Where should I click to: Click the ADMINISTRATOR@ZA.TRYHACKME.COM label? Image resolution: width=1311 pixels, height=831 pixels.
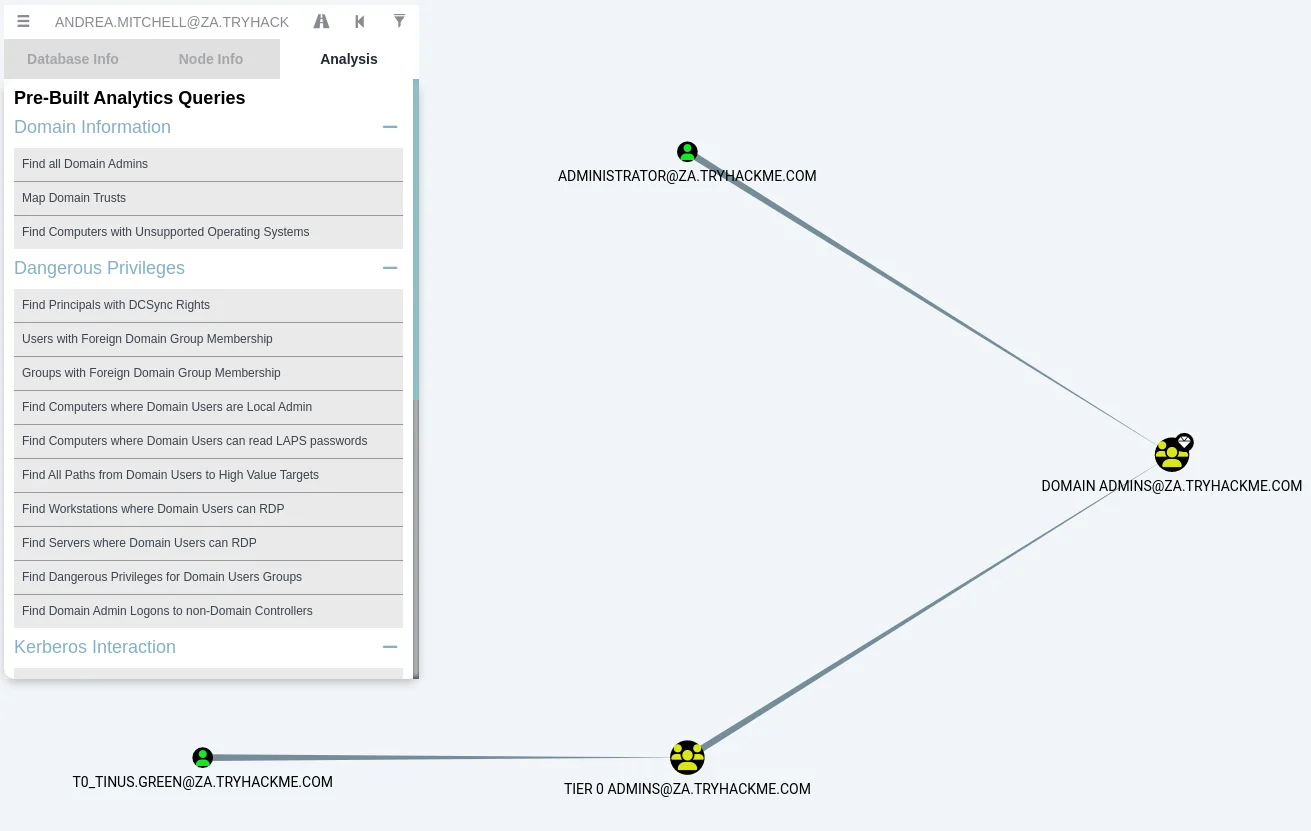(687, 176)
